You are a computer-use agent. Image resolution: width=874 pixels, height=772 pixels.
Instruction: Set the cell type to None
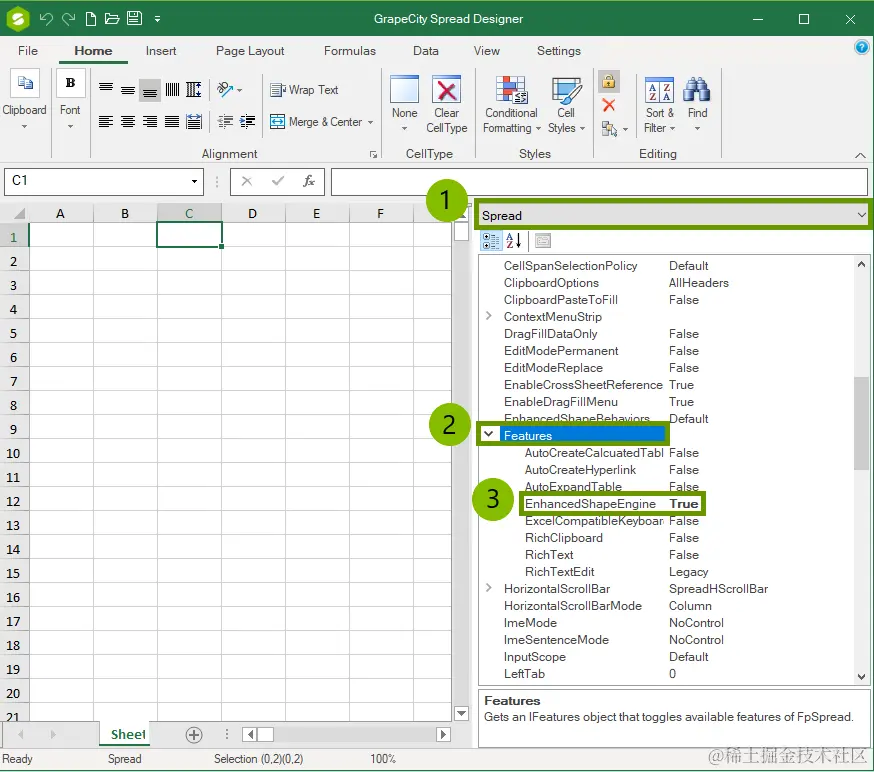tap(405, 103)
